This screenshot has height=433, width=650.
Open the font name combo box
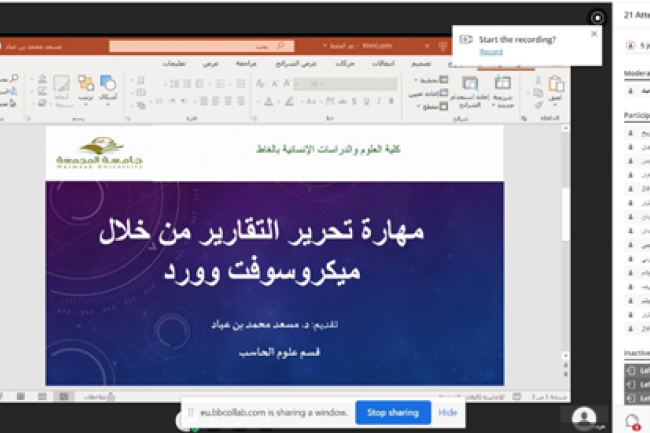pos(361,84)
